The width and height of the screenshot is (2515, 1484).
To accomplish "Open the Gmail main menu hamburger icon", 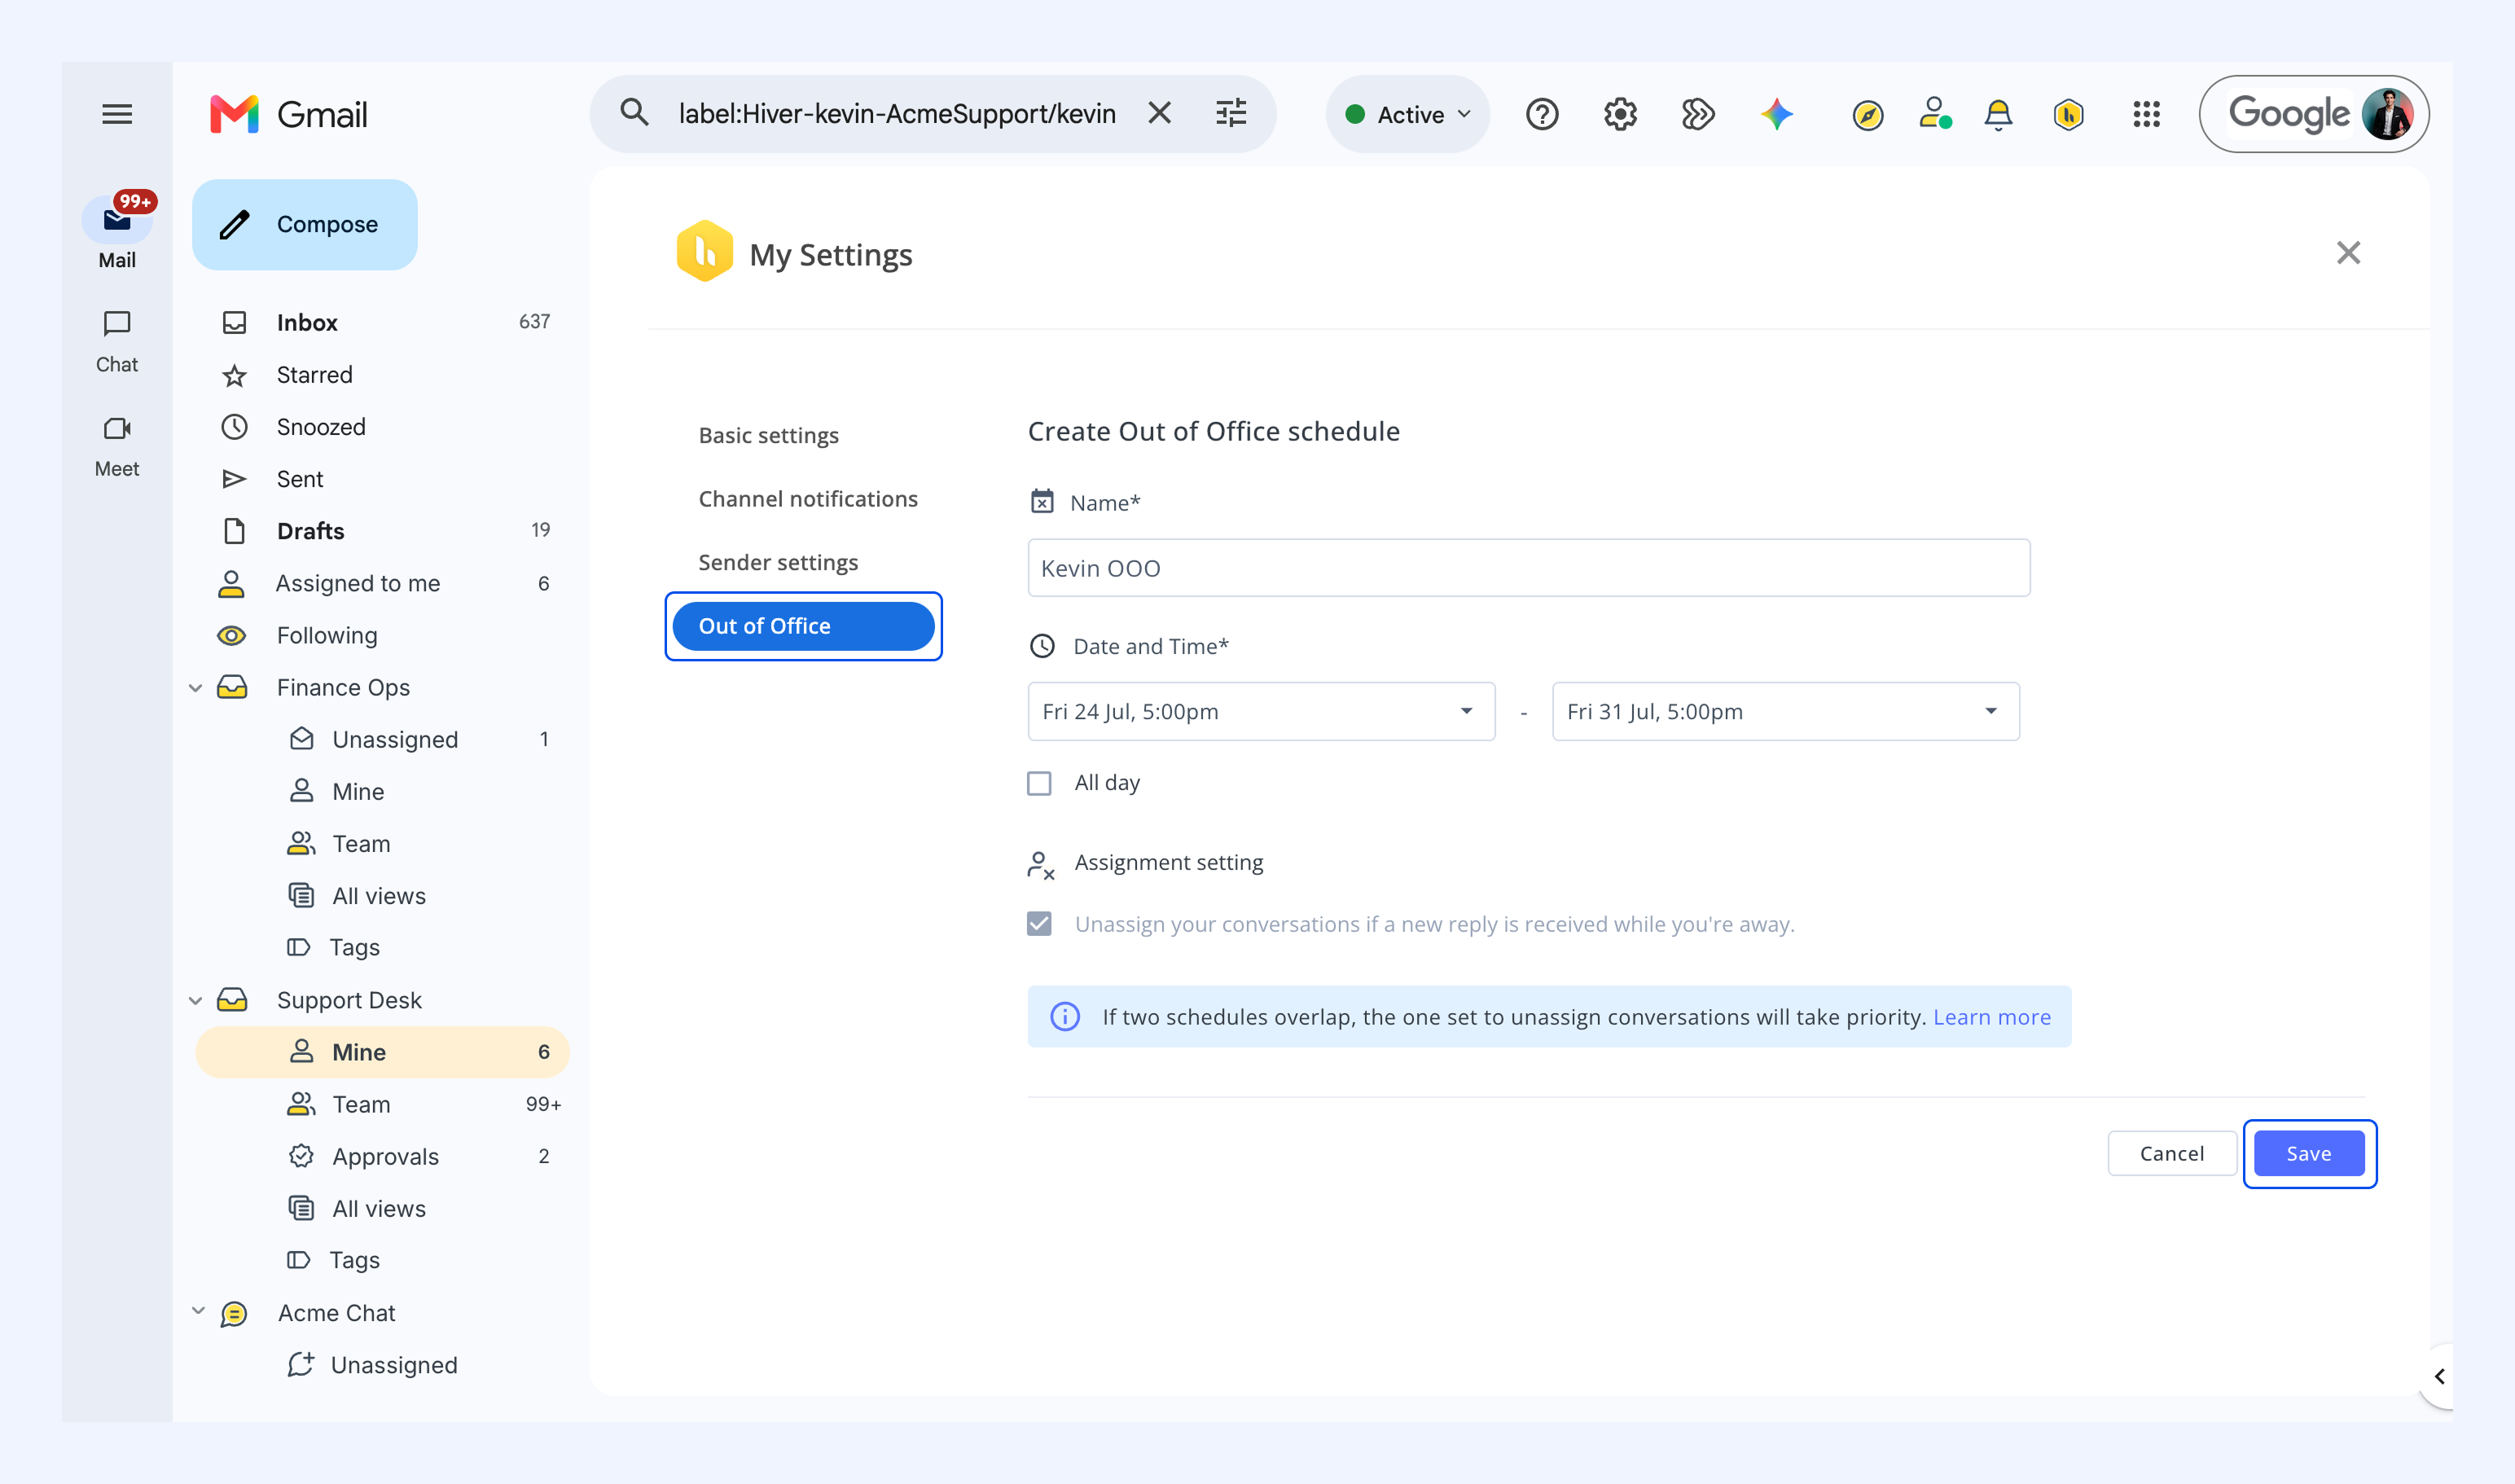I will (117, 114).
